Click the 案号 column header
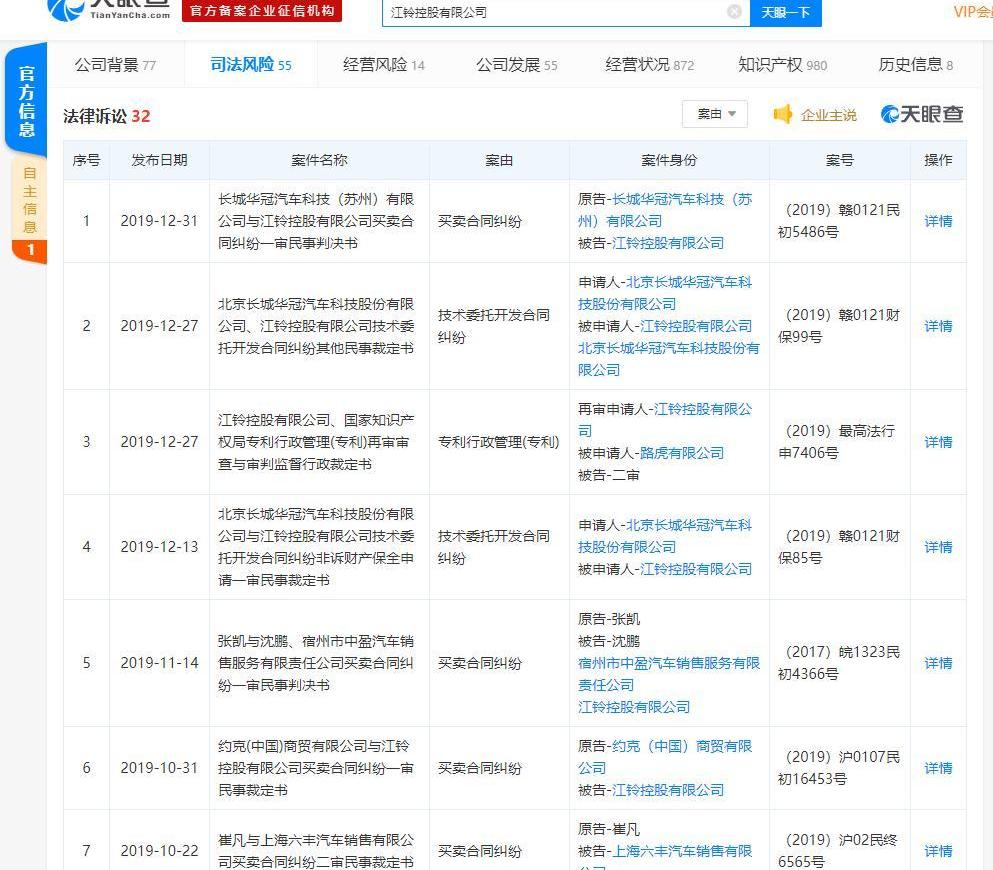Screen dimensions: 993x870 (839, 160)
